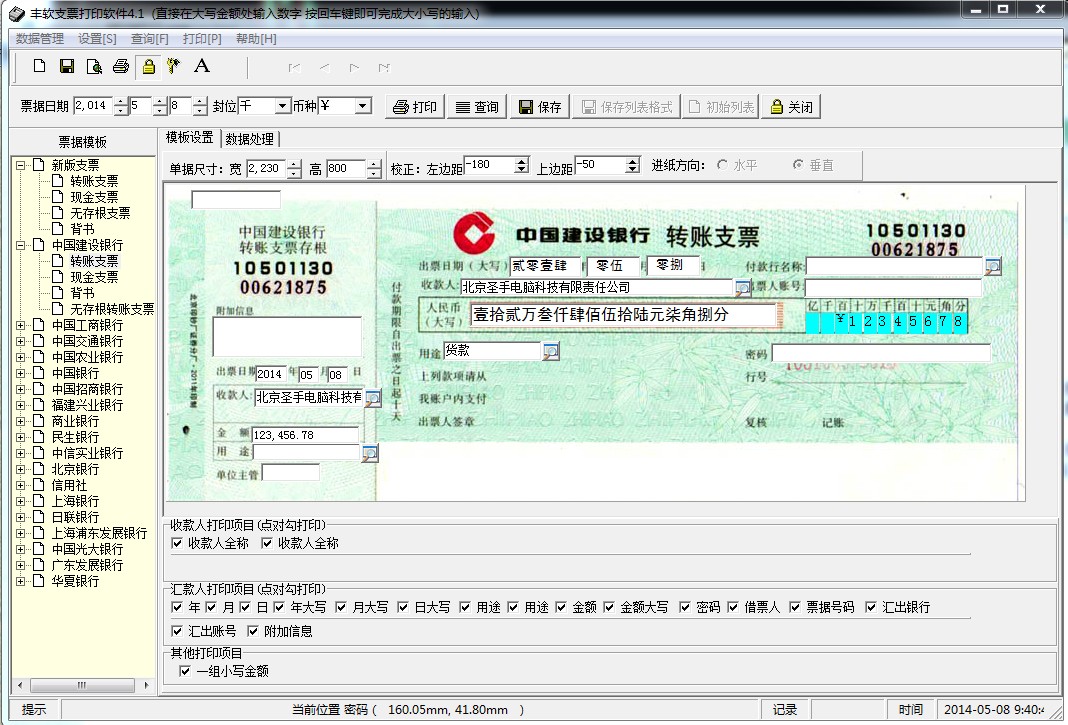Collapse the 新版支票 tree node
This screenshot has width=1068, height=725.
(20, 165)
